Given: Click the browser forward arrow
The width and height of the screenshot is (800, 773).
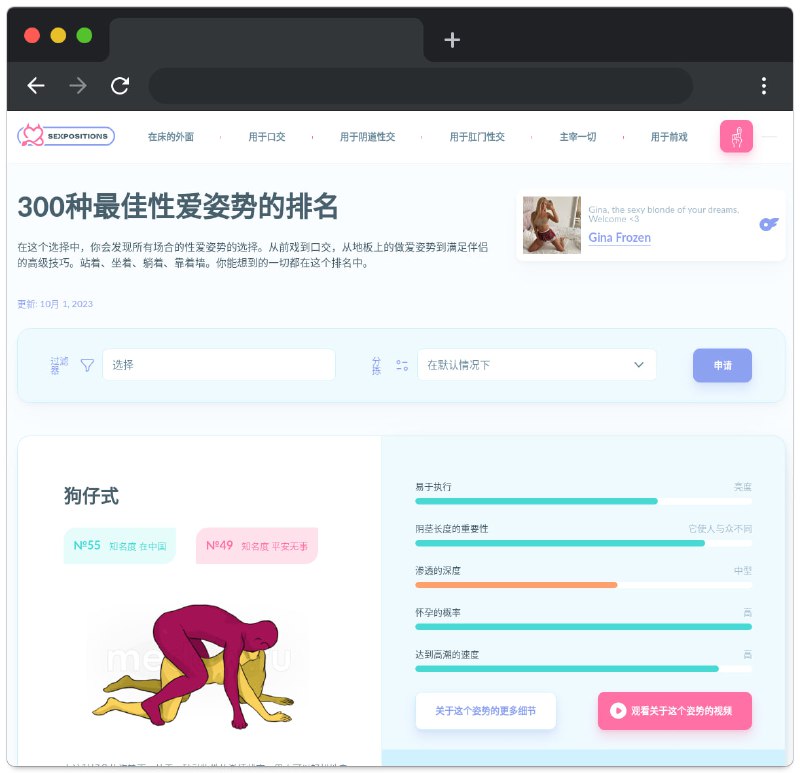Looking at the screenshot, I should 78,86.
